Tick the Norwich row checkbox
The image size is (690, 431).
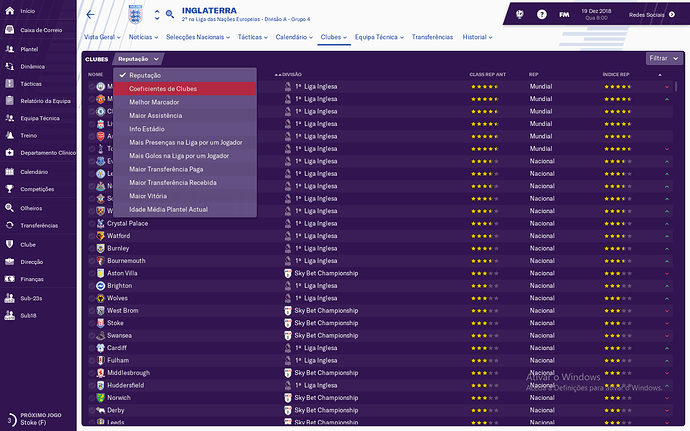(x=92, y=398)
